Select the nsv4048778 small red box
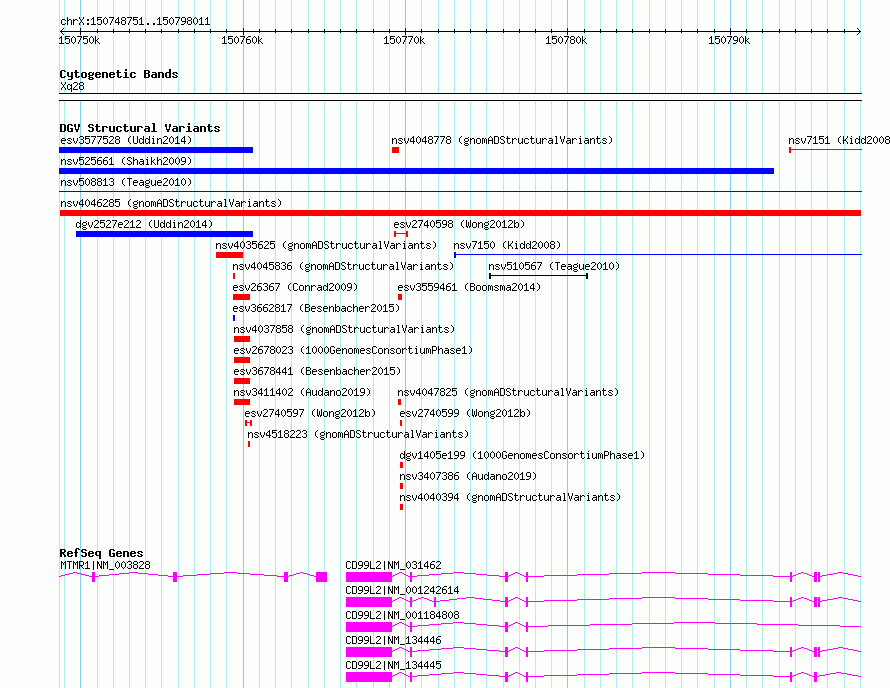 [x=396, y=150]
